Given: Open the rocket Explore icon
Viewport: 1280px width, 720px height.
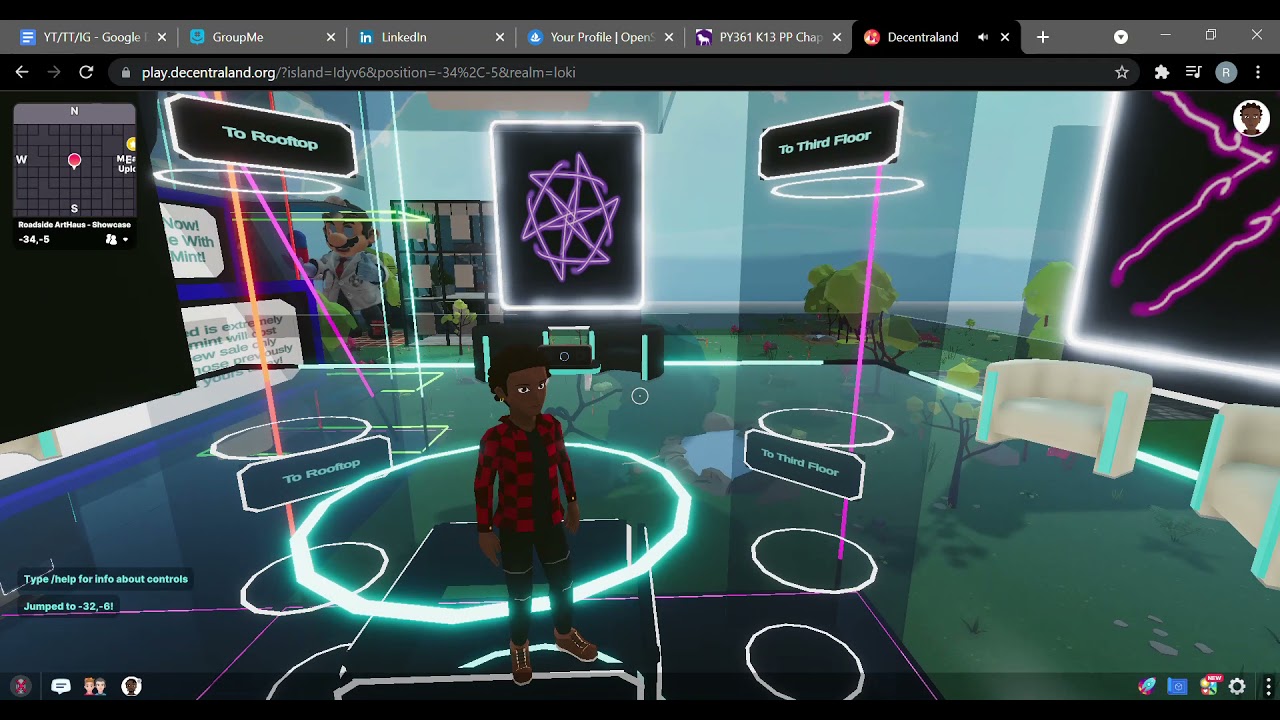Looking at the screenshot, I should coord(1147,686).
